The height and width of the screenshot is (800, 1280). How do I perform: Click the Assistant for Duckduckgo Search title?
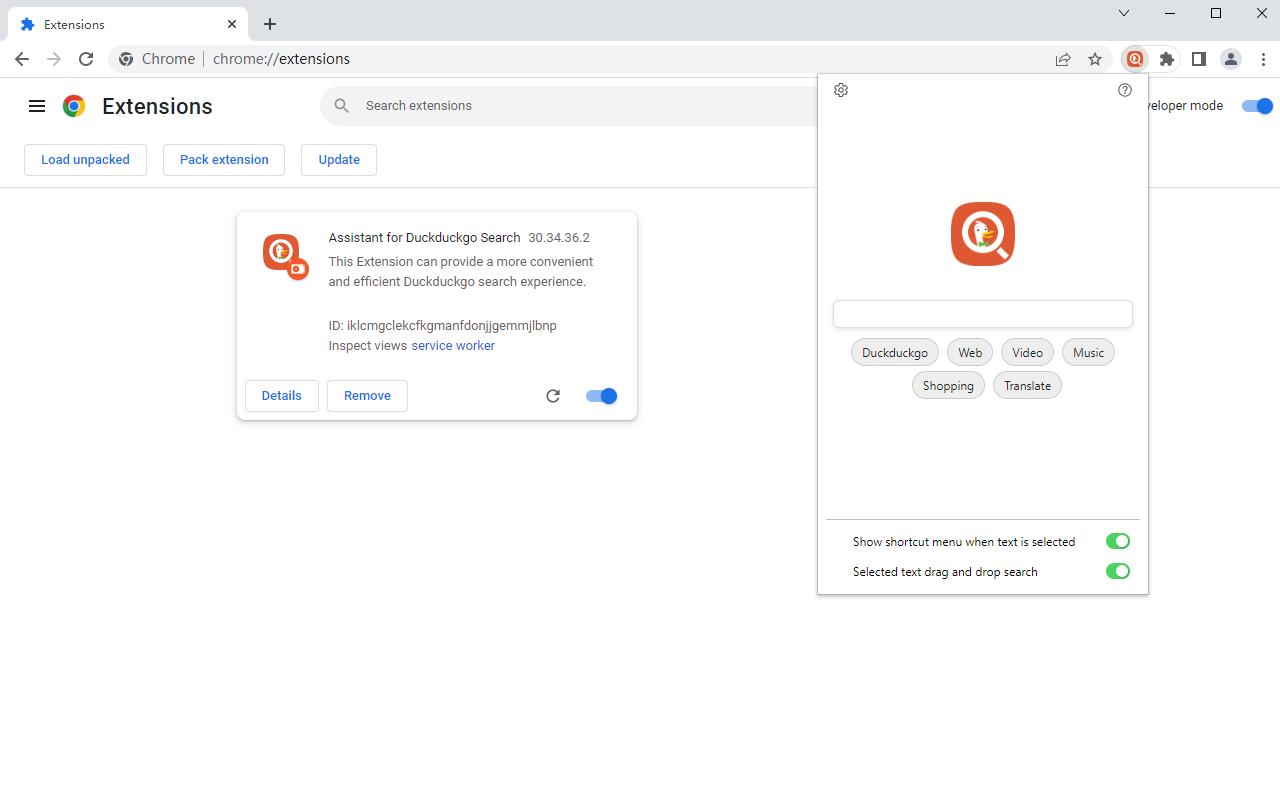coord(425,238)
